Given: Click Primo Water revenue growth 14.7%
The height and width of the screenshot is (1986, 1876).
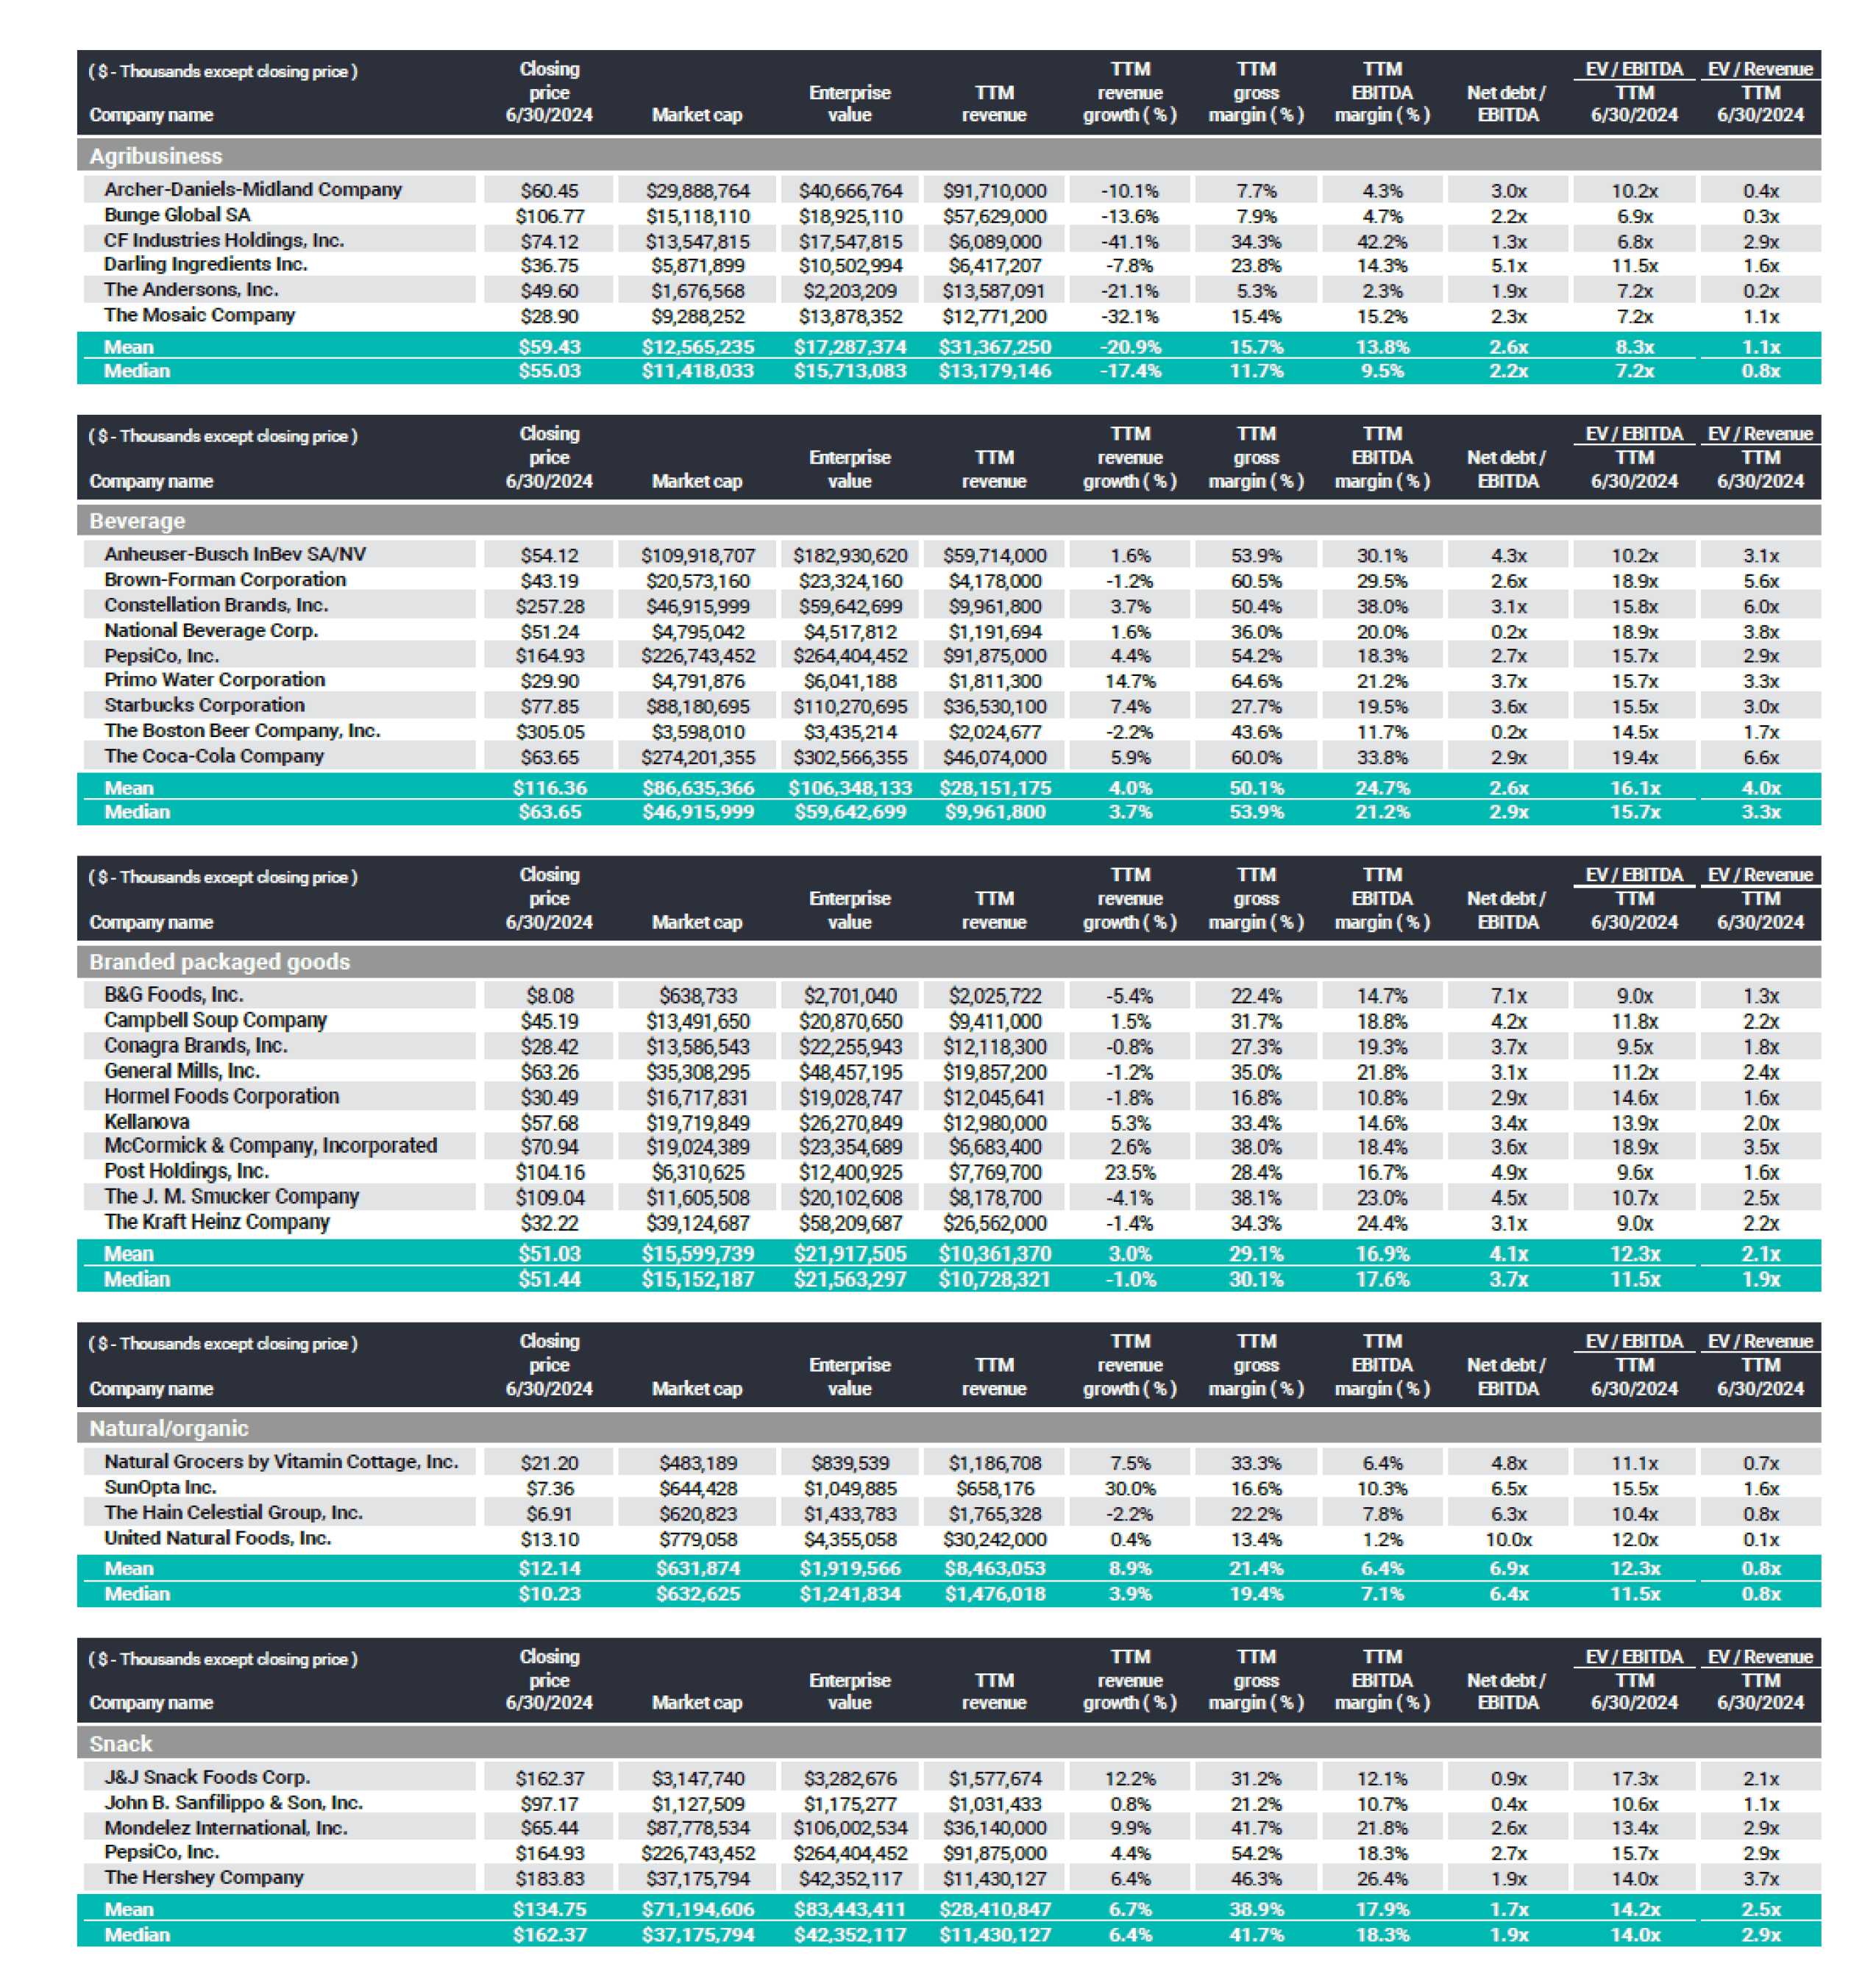Looking at the screenshot, I should coord(1130,682).
